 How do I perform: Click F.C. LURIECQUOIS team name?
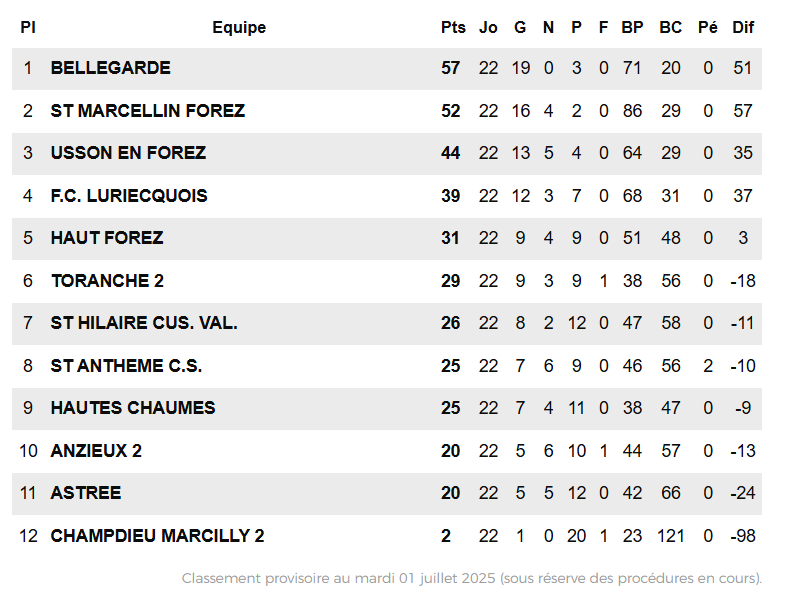point(129,195)
